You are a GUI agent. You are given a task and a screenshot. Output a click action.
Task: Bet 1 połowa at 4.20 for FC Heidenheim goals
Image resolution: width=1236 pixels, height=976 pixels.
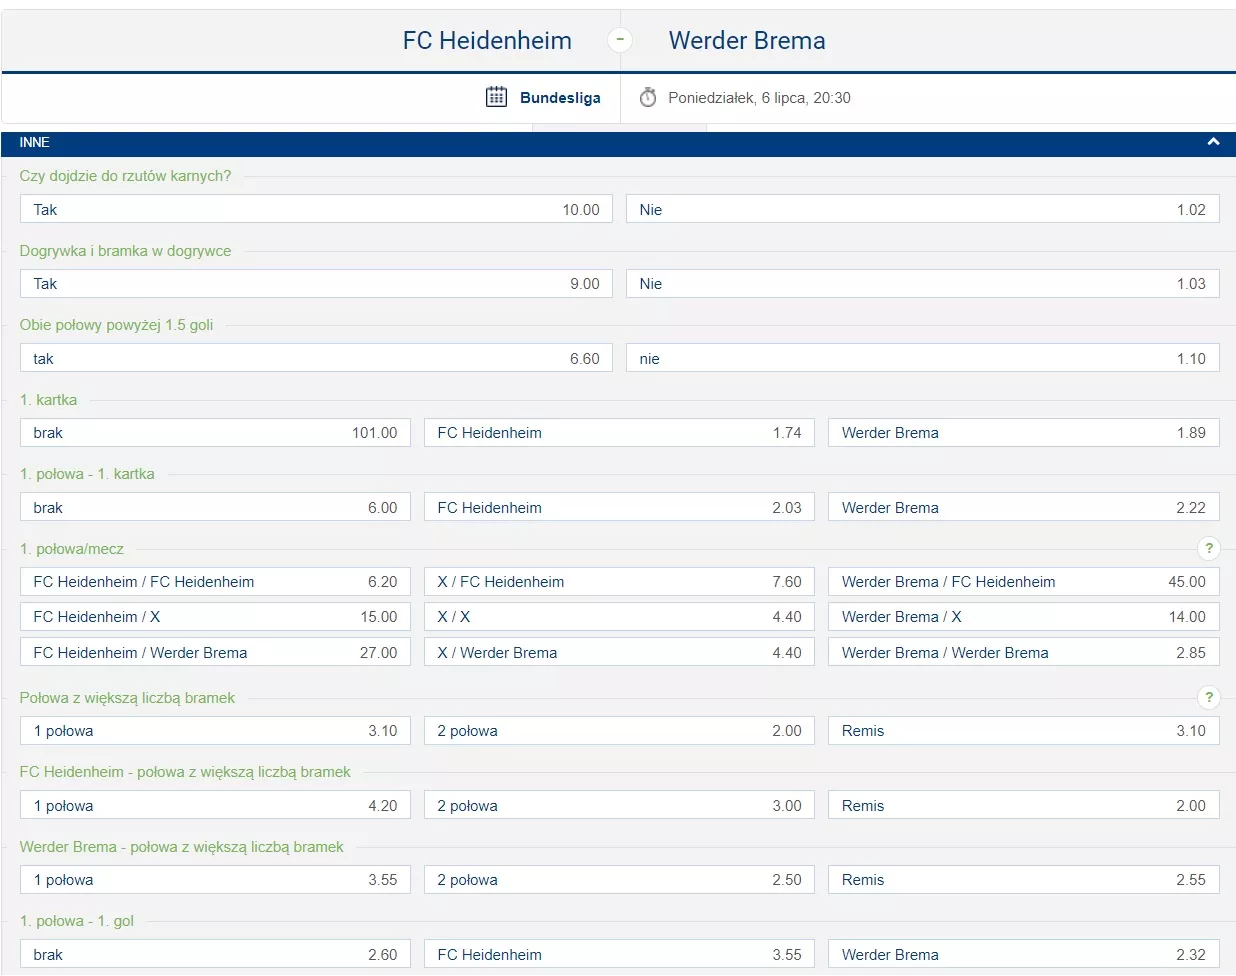click(x=215, y=805)
